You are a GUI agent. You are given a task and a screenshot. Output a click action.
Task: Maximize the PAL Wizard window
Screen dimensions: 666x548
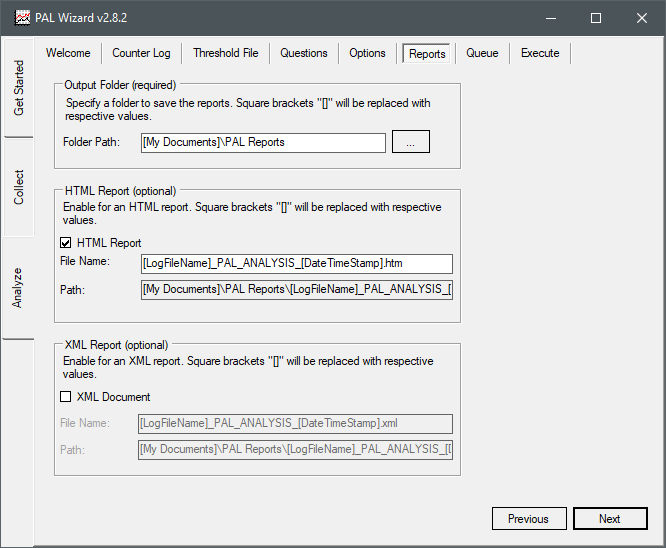(x=596, y=18)
